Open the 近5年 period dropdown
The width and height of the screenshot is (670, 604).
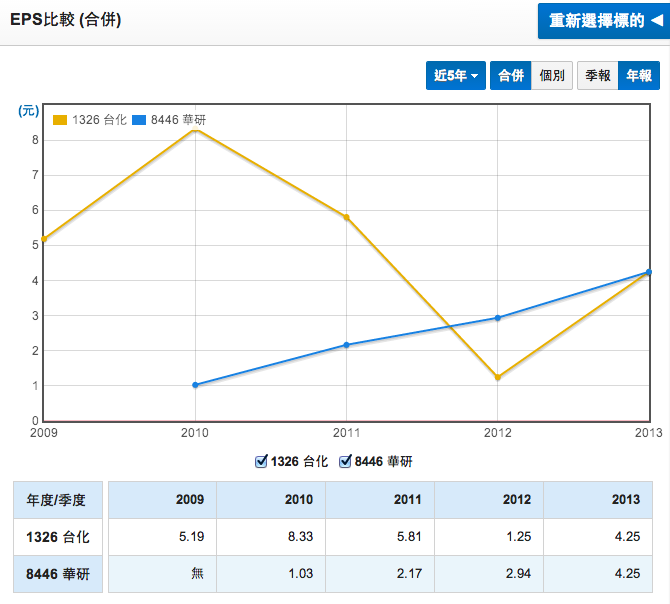coord(455,76)
